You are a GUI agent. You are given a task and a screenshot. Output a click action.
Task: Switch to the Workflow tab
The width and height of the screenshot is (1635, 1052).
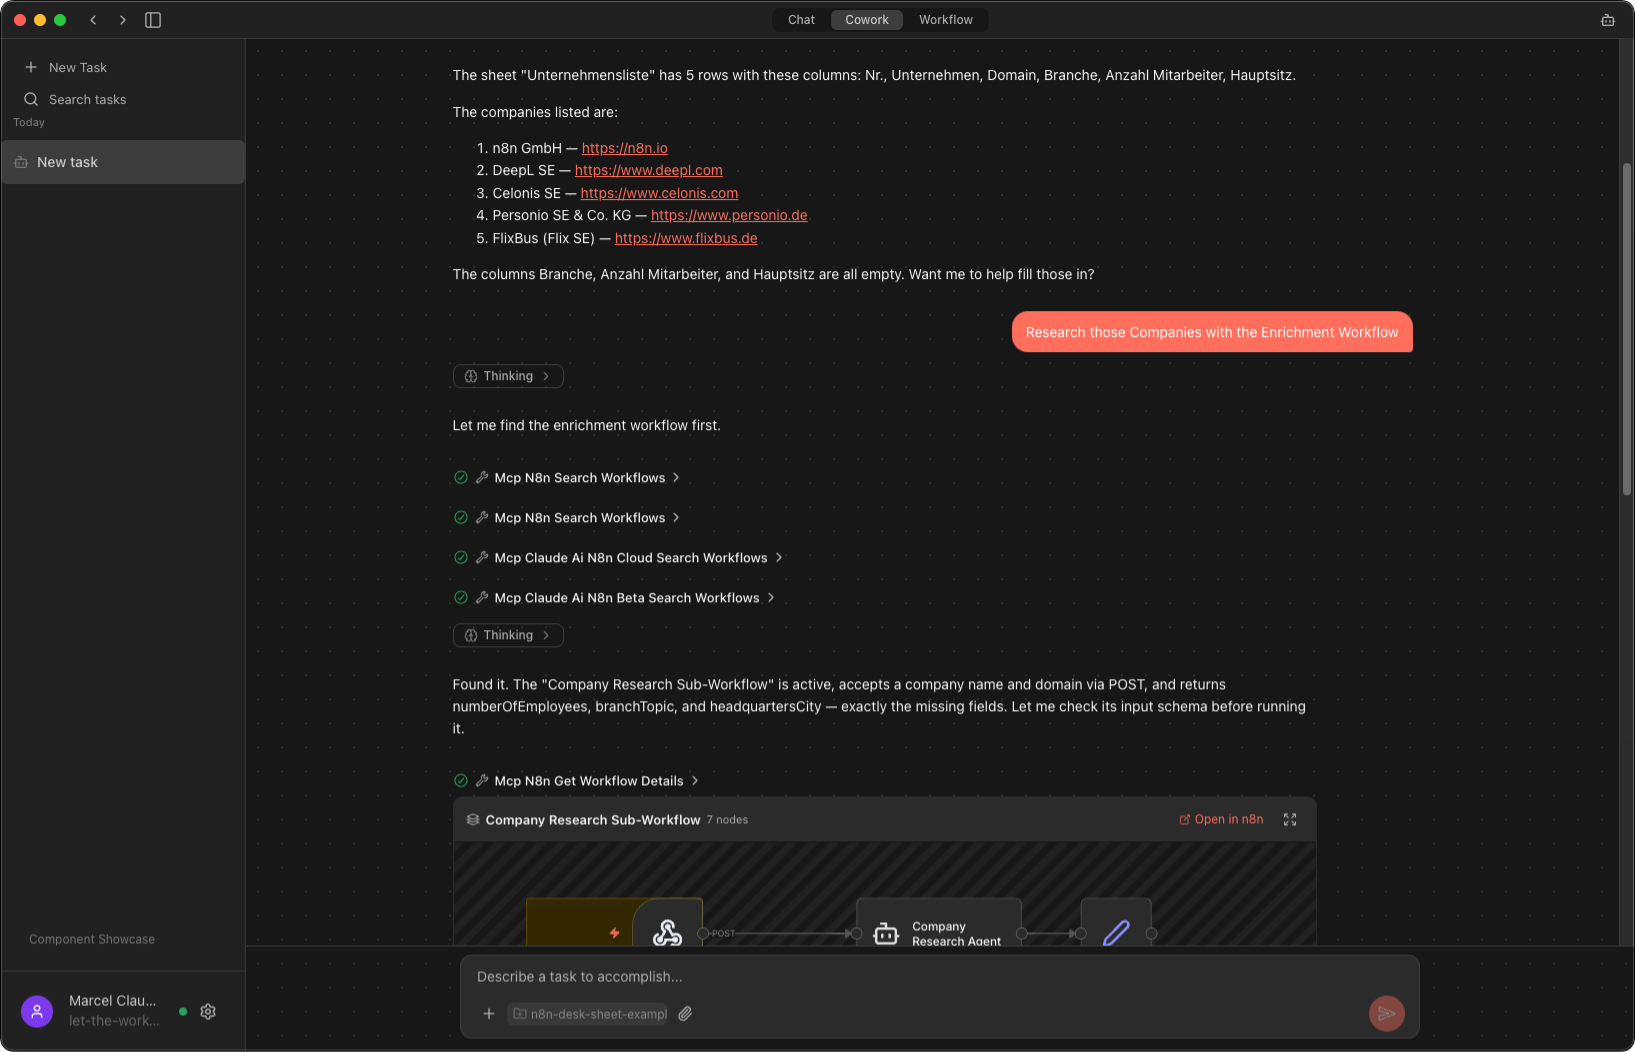point(945,20)
